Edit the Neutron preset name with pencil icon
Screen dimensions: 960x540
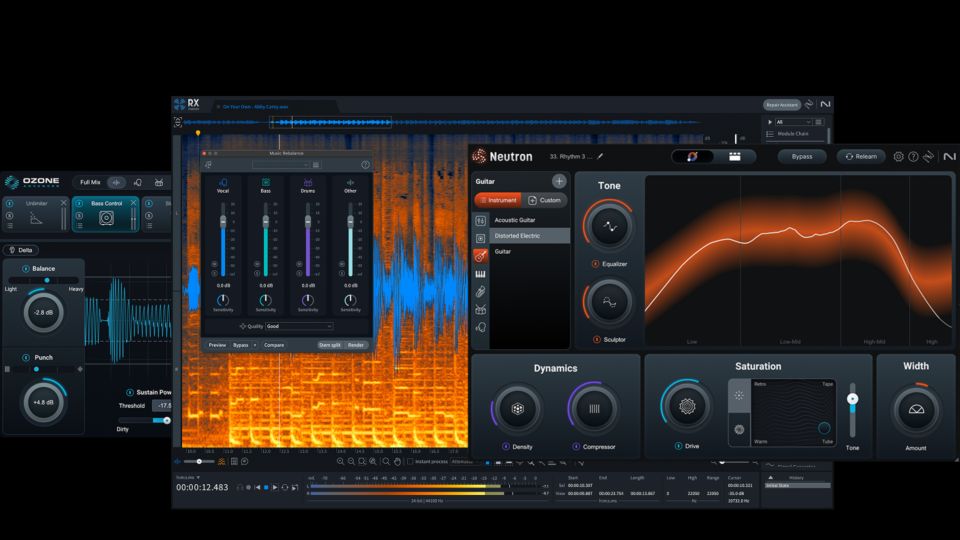click(600, 156)
